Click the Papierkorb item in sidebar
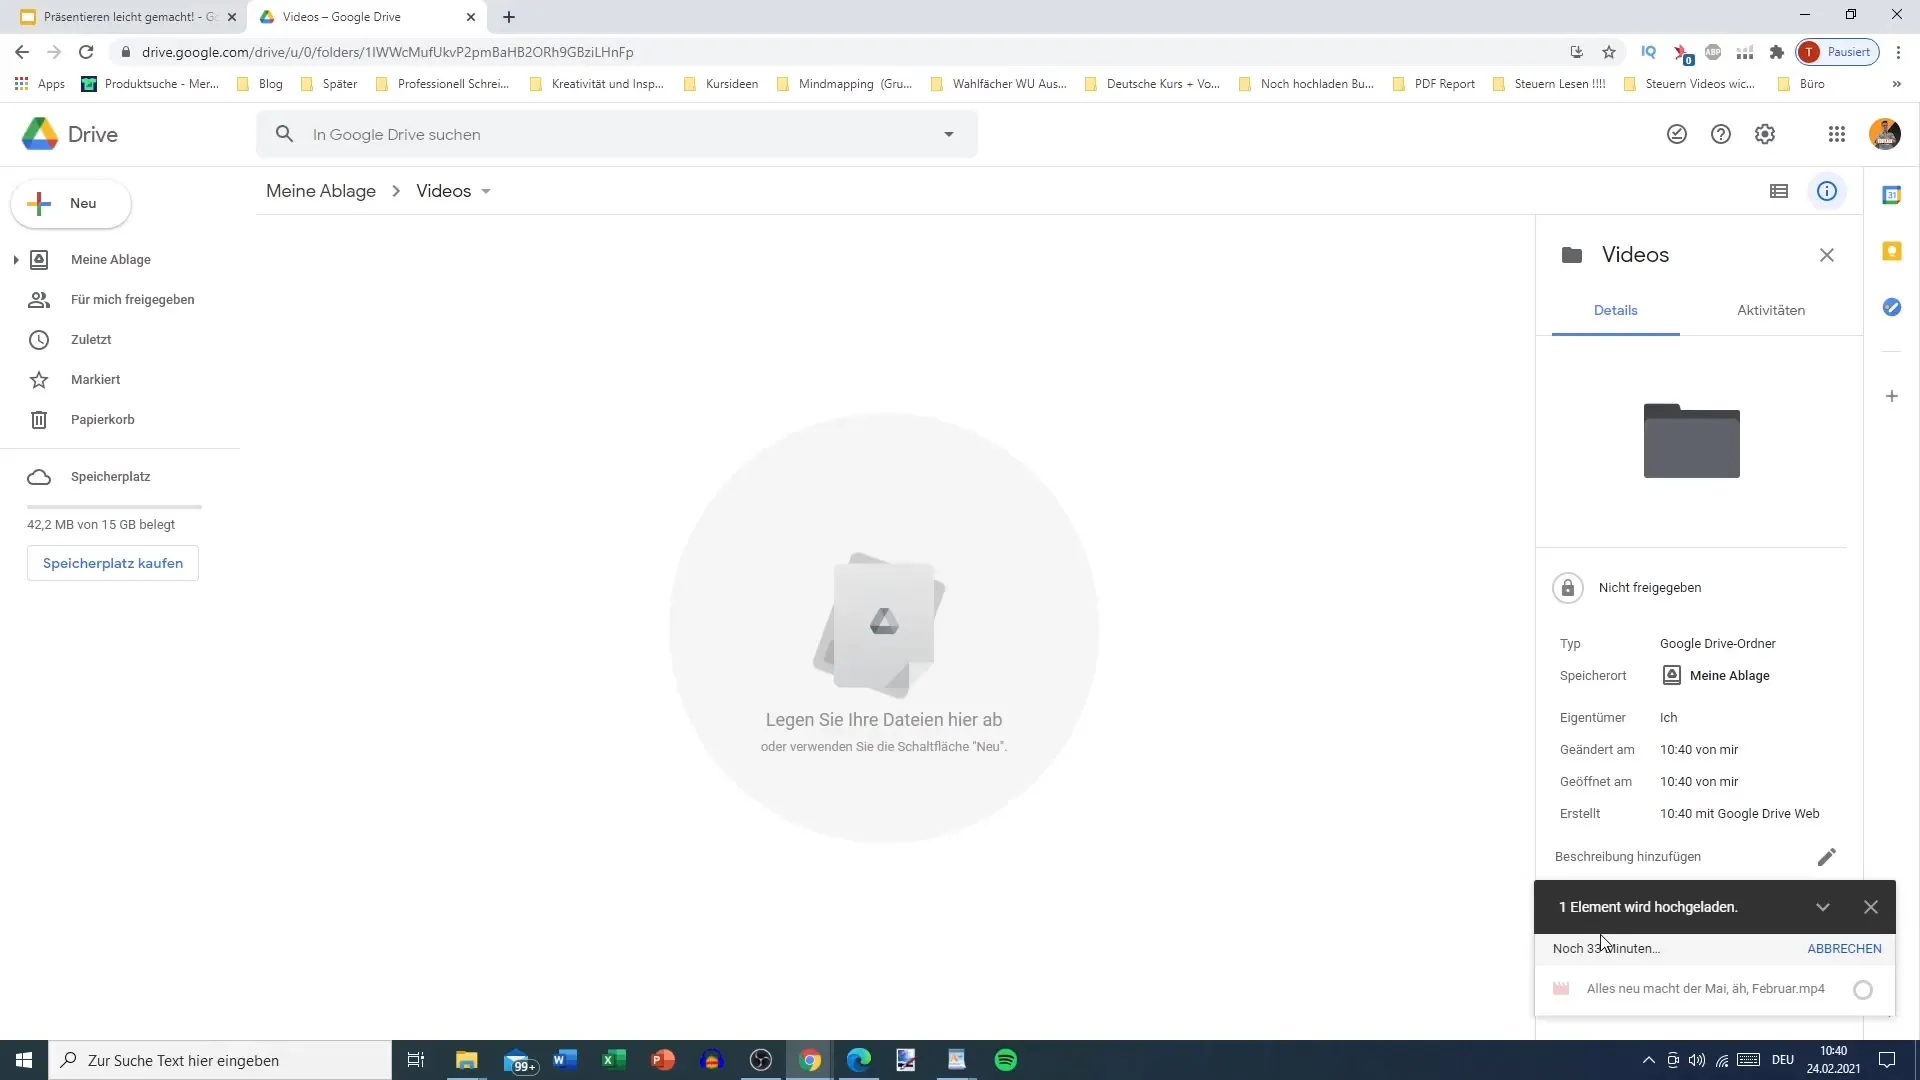 click(104, 419)
